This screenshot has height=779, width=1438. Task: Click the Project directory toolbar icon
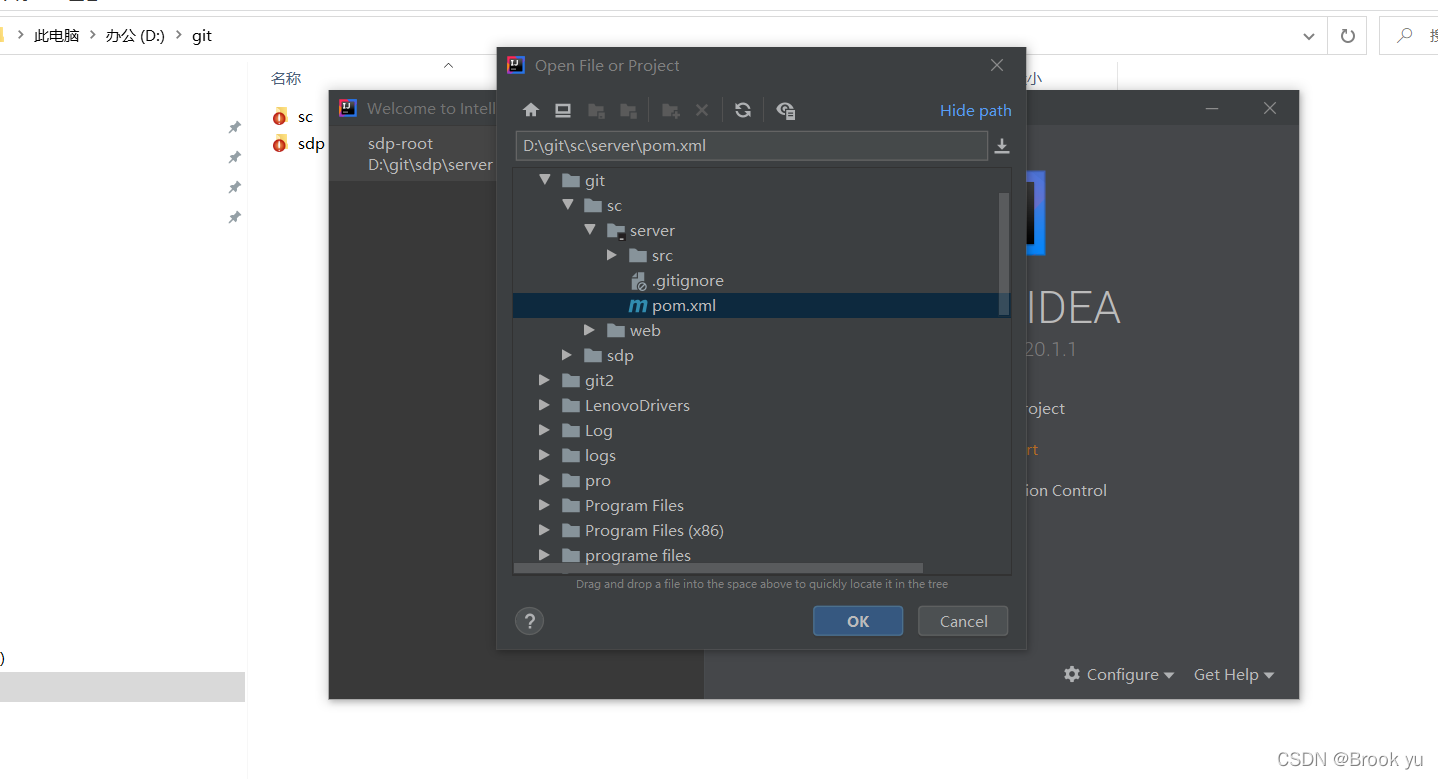click(596, 110)
